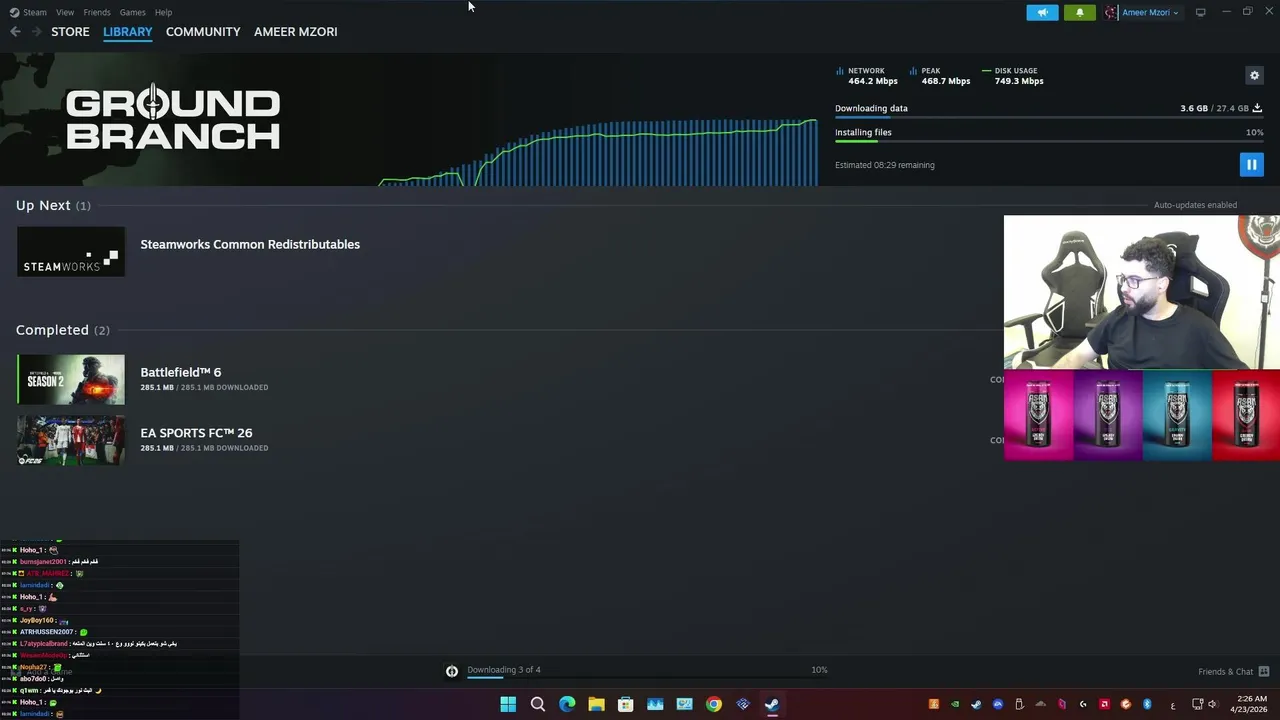Click the Peak speed stat

(940, 76)
